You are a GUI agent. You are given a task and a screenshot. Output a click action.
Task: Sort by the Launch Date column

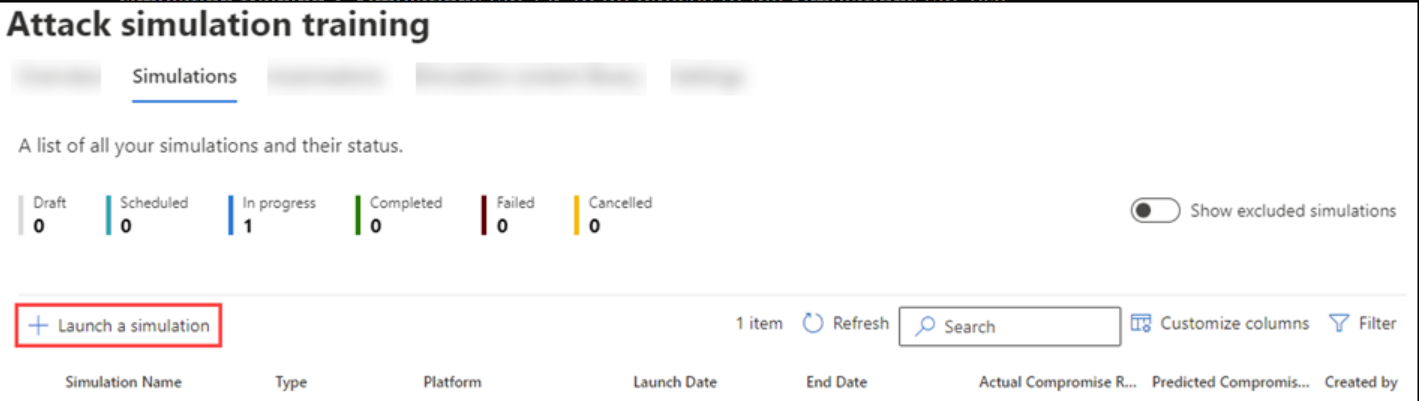point(675,382)
